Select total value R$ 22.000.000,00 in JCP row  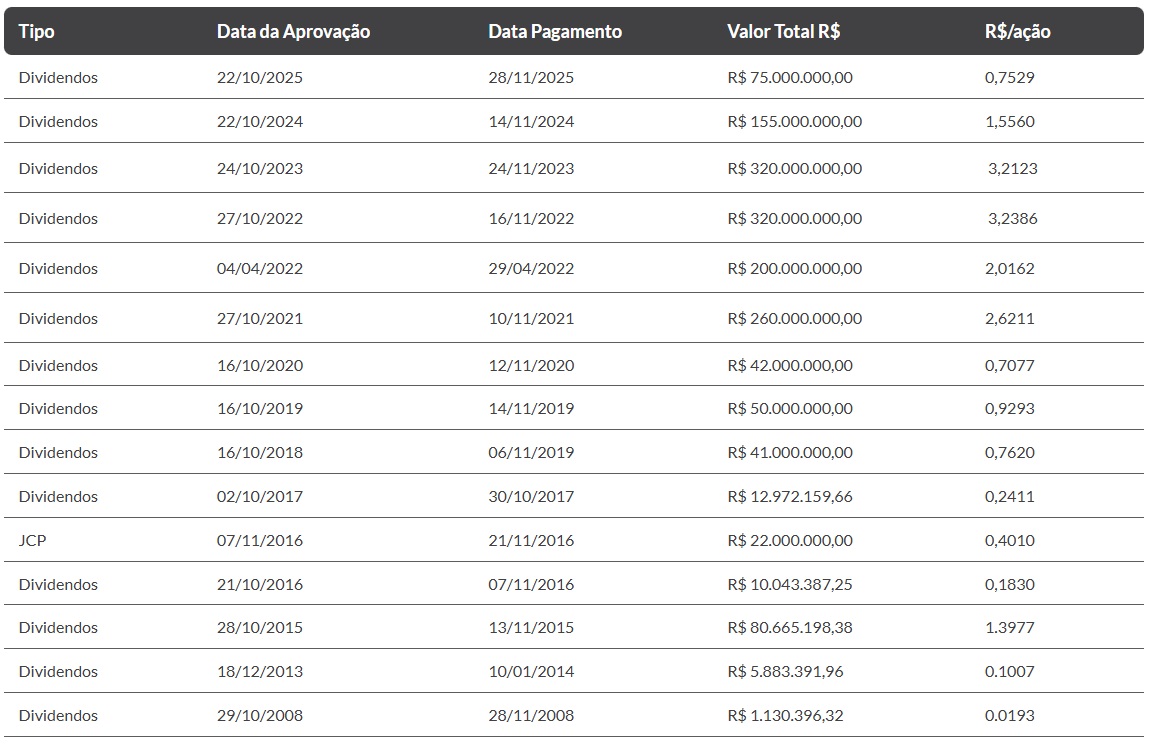point(790,540)
